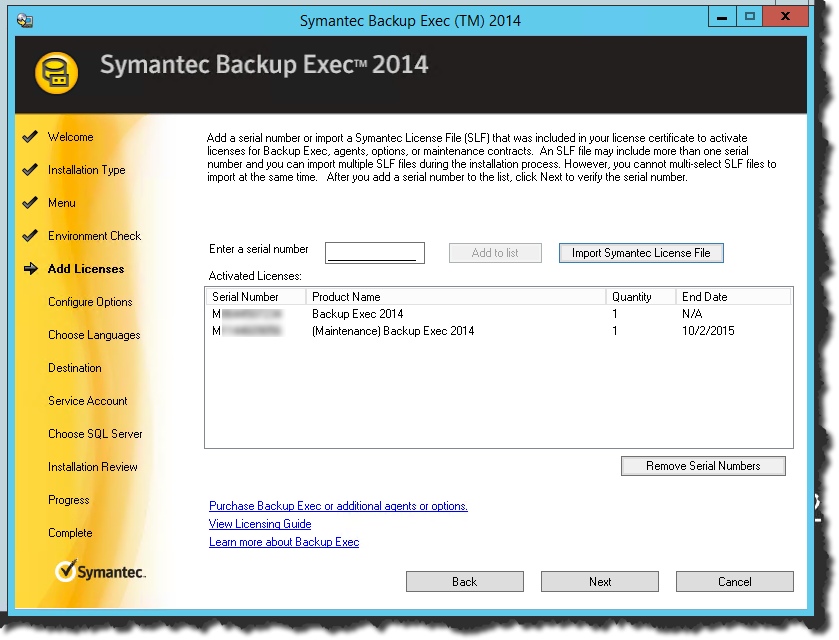
Task: Click the checkmark beside Installation Type
Action: 30,170
